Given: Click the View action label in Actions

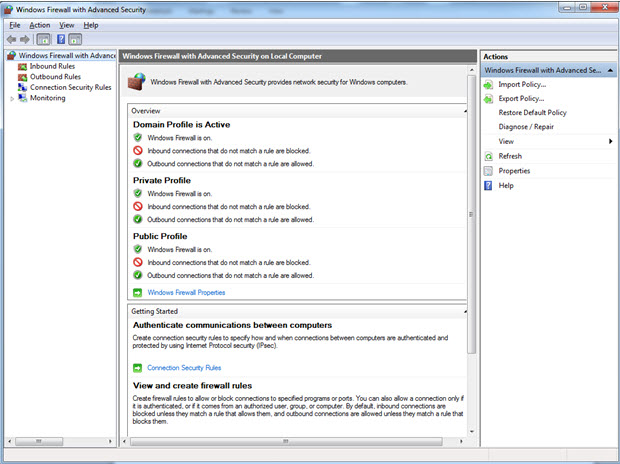Looking at the screenshot, I should coord(506,141).
